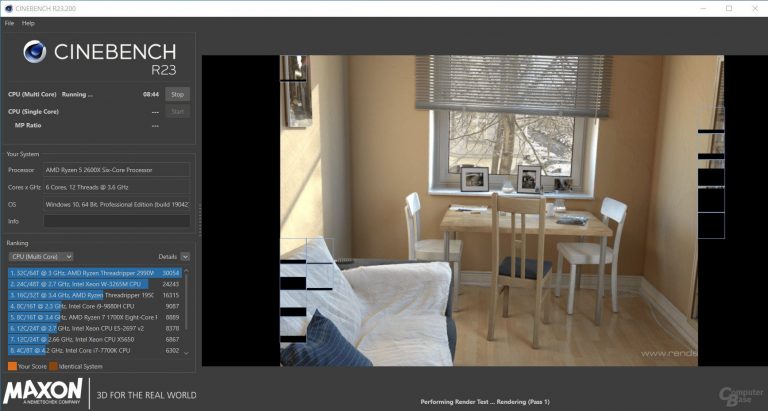Expand the ranking Details dropdown arrow

pyautogui.click(x=185, y=256)
